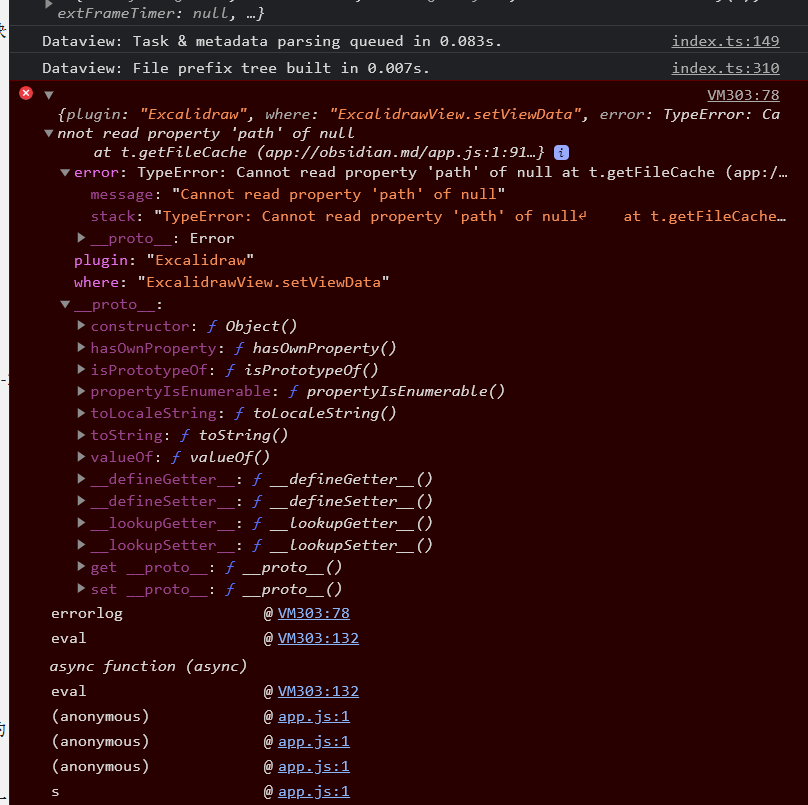This screenshot has width=808, height=805.
Task: Expand the __proto__: Error entry
Action: pyautogui.click(x=82, y=238)
